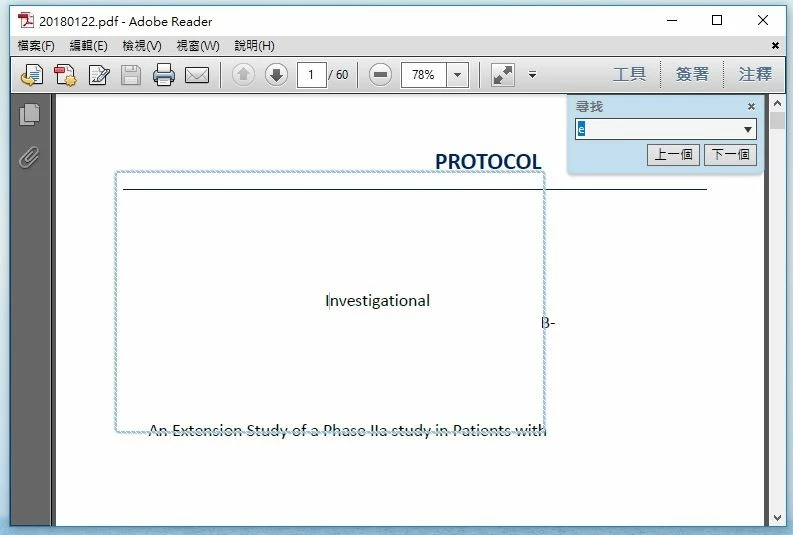Open the 編輯(E) menu

point(89,46)
